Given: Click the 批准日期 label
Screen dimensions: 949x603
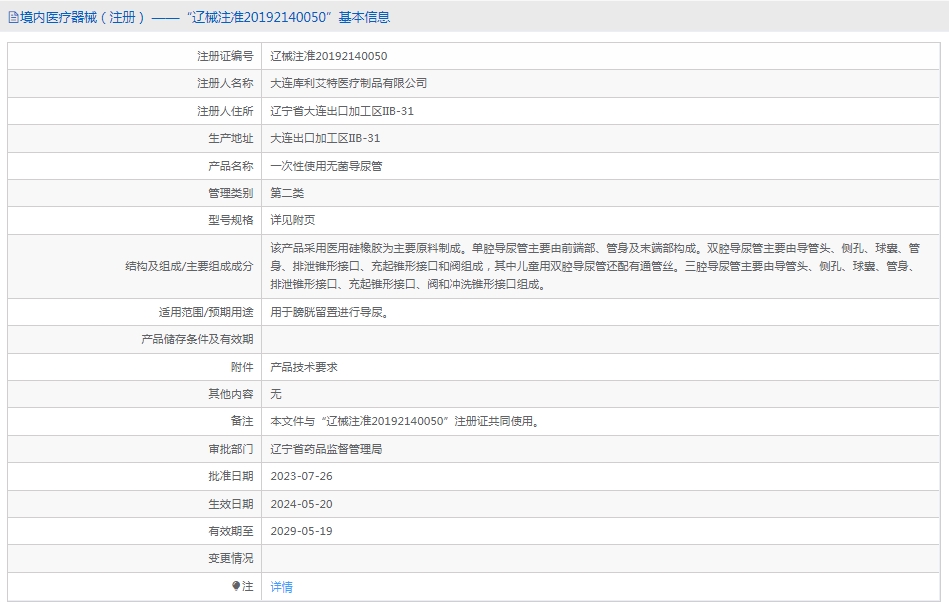Looking at the screenshot, I should coord(231,476).
